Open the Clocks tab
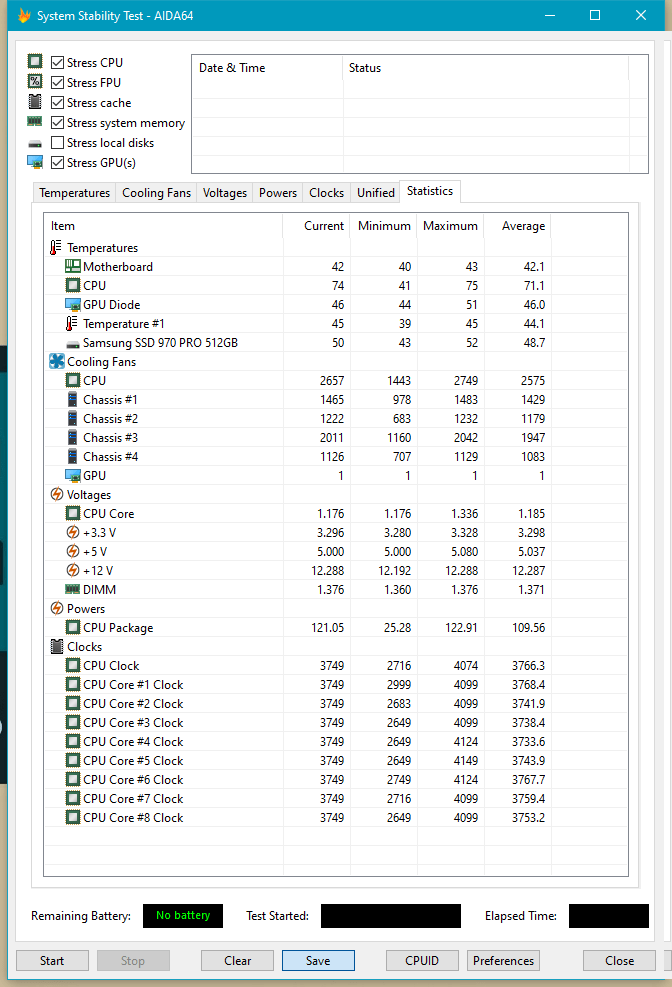This screenshot has height=987, width=672. [x=327, y=193]
